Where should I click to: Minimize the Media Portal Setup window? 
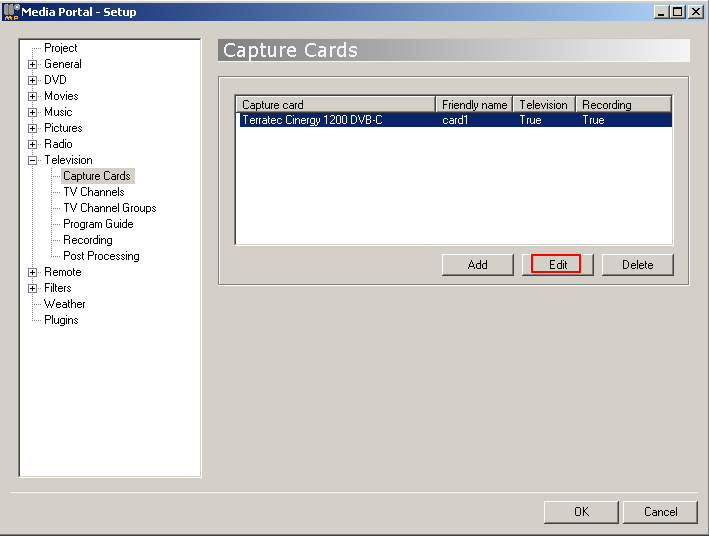[662, 12]
